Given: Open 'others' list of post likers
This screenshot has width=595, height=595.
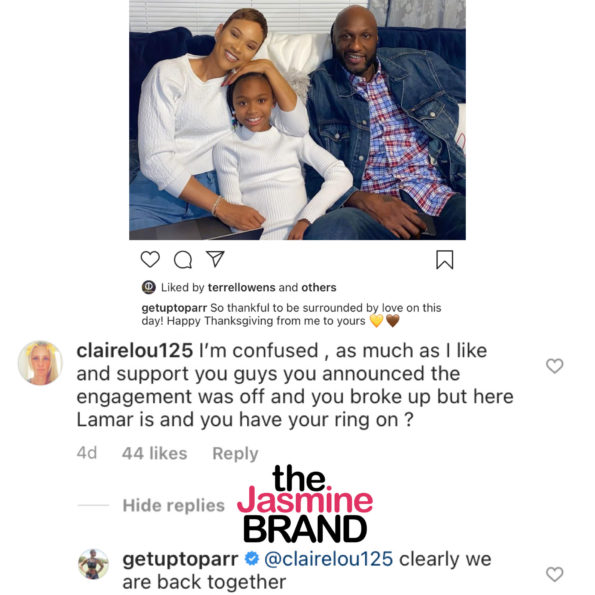Looking at the screenshot, I should pos(319,288).
